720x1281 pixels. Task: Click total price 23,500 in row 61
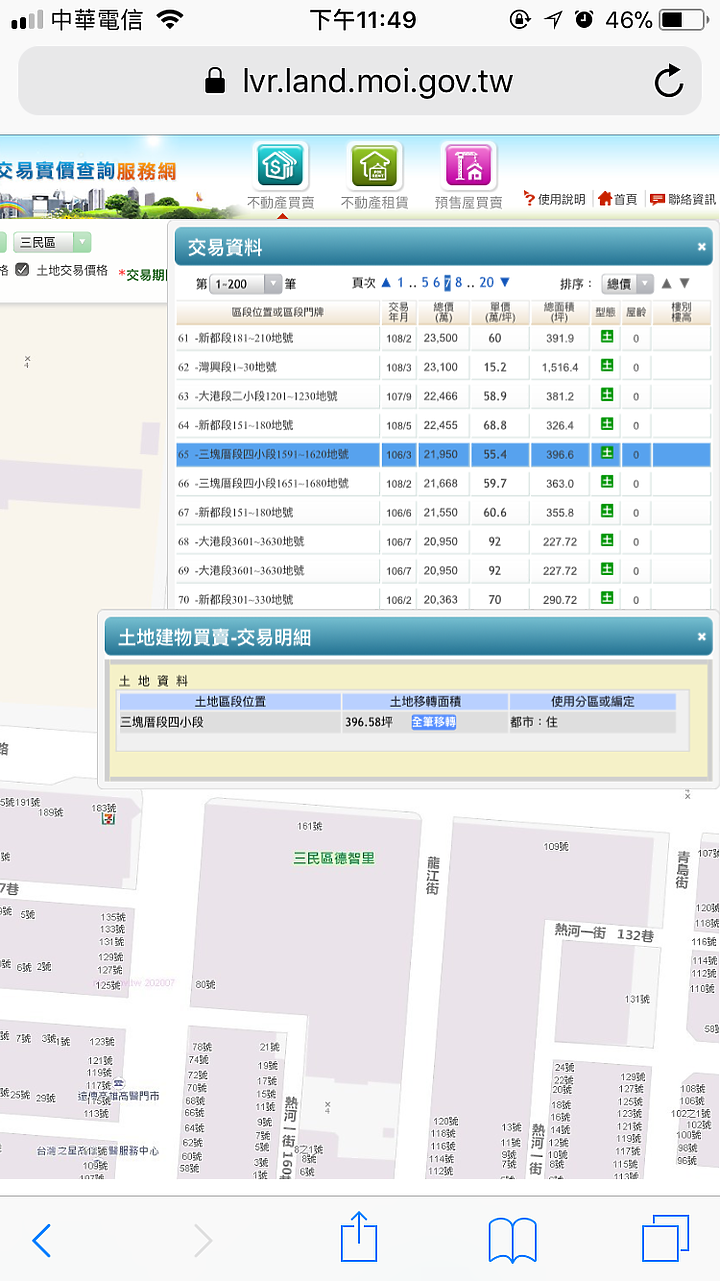[x=440, y=338]
